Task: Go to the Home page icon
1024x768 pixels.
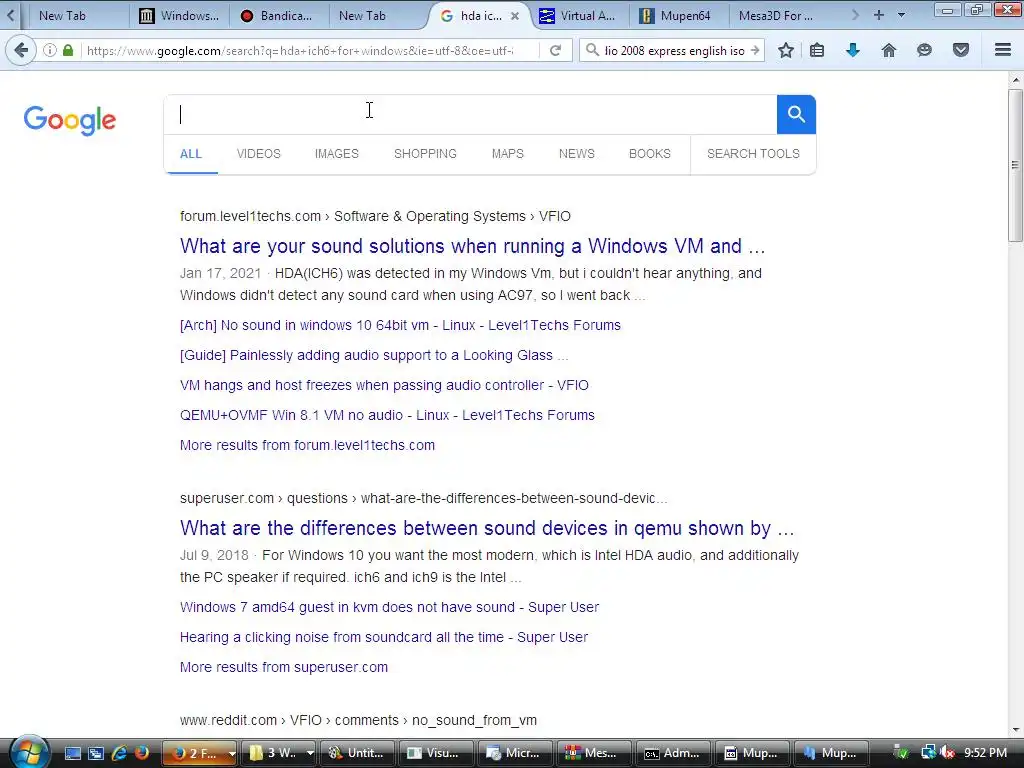Action: 889,50
